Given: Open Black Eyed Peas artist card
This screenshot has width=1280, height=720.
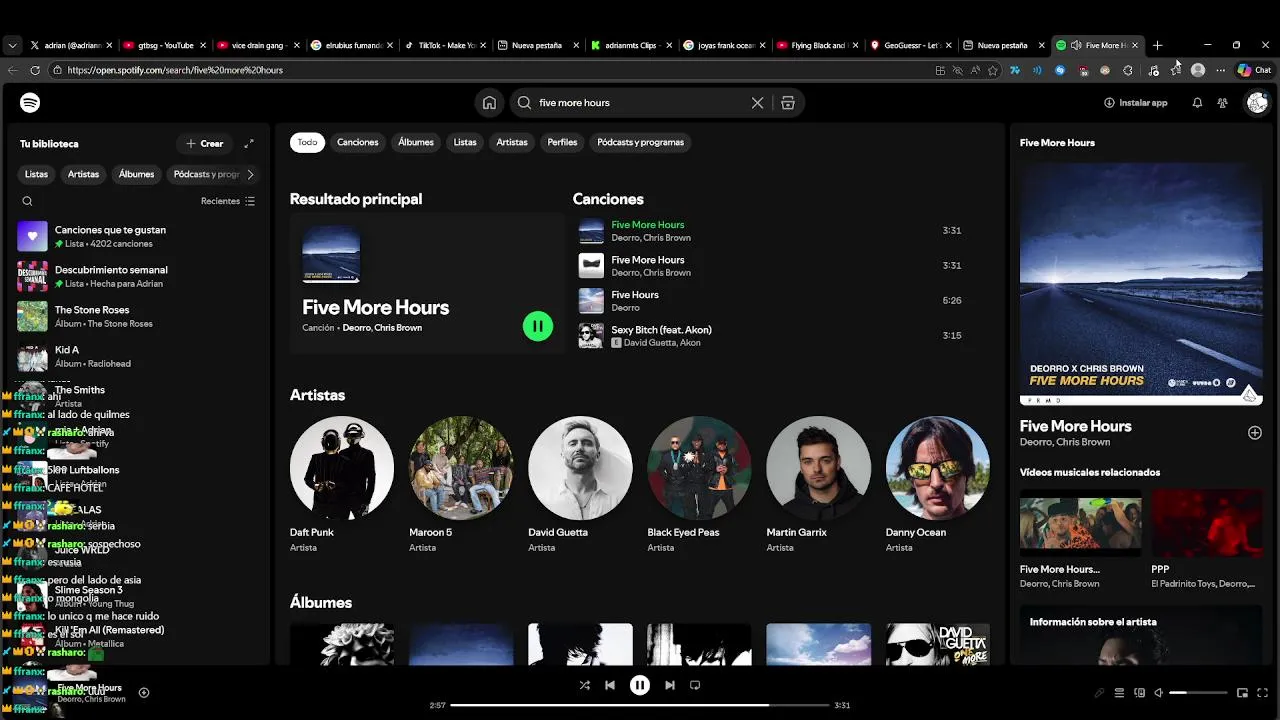Looking at the screenshot, I should tap(699, 485).
